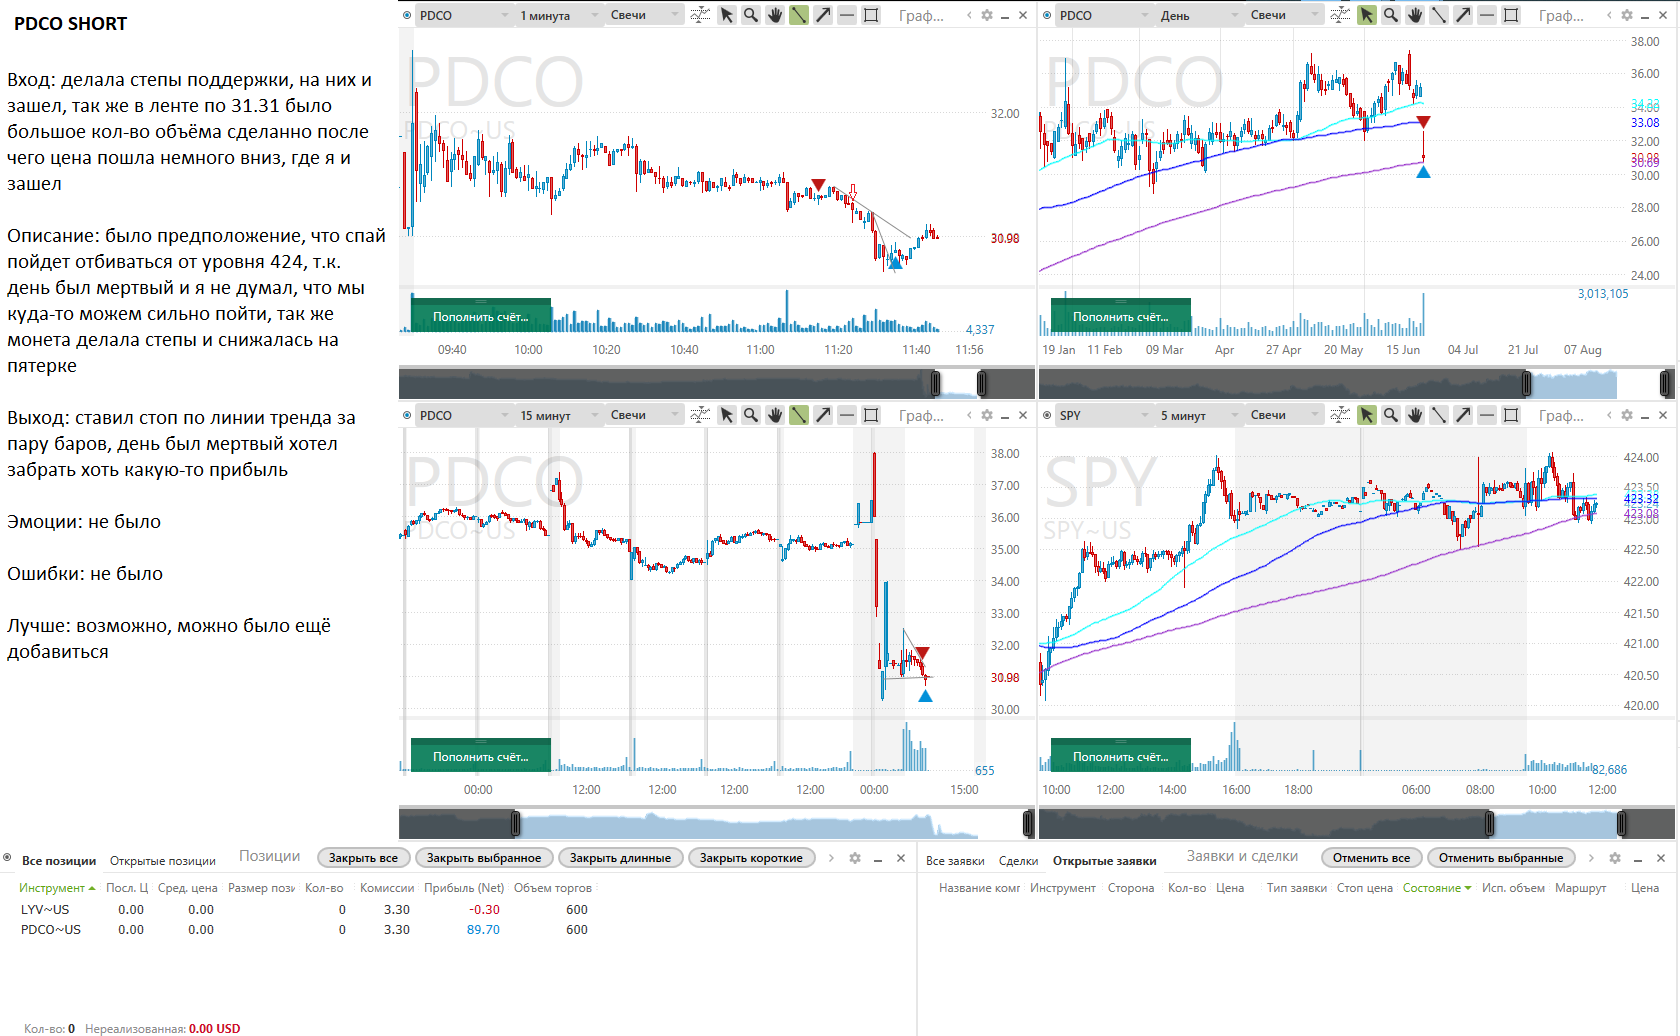The image size is (1680, 1036).
Task: Toggle link radio on SPY chart
Action: click(x=1047, y=415)
